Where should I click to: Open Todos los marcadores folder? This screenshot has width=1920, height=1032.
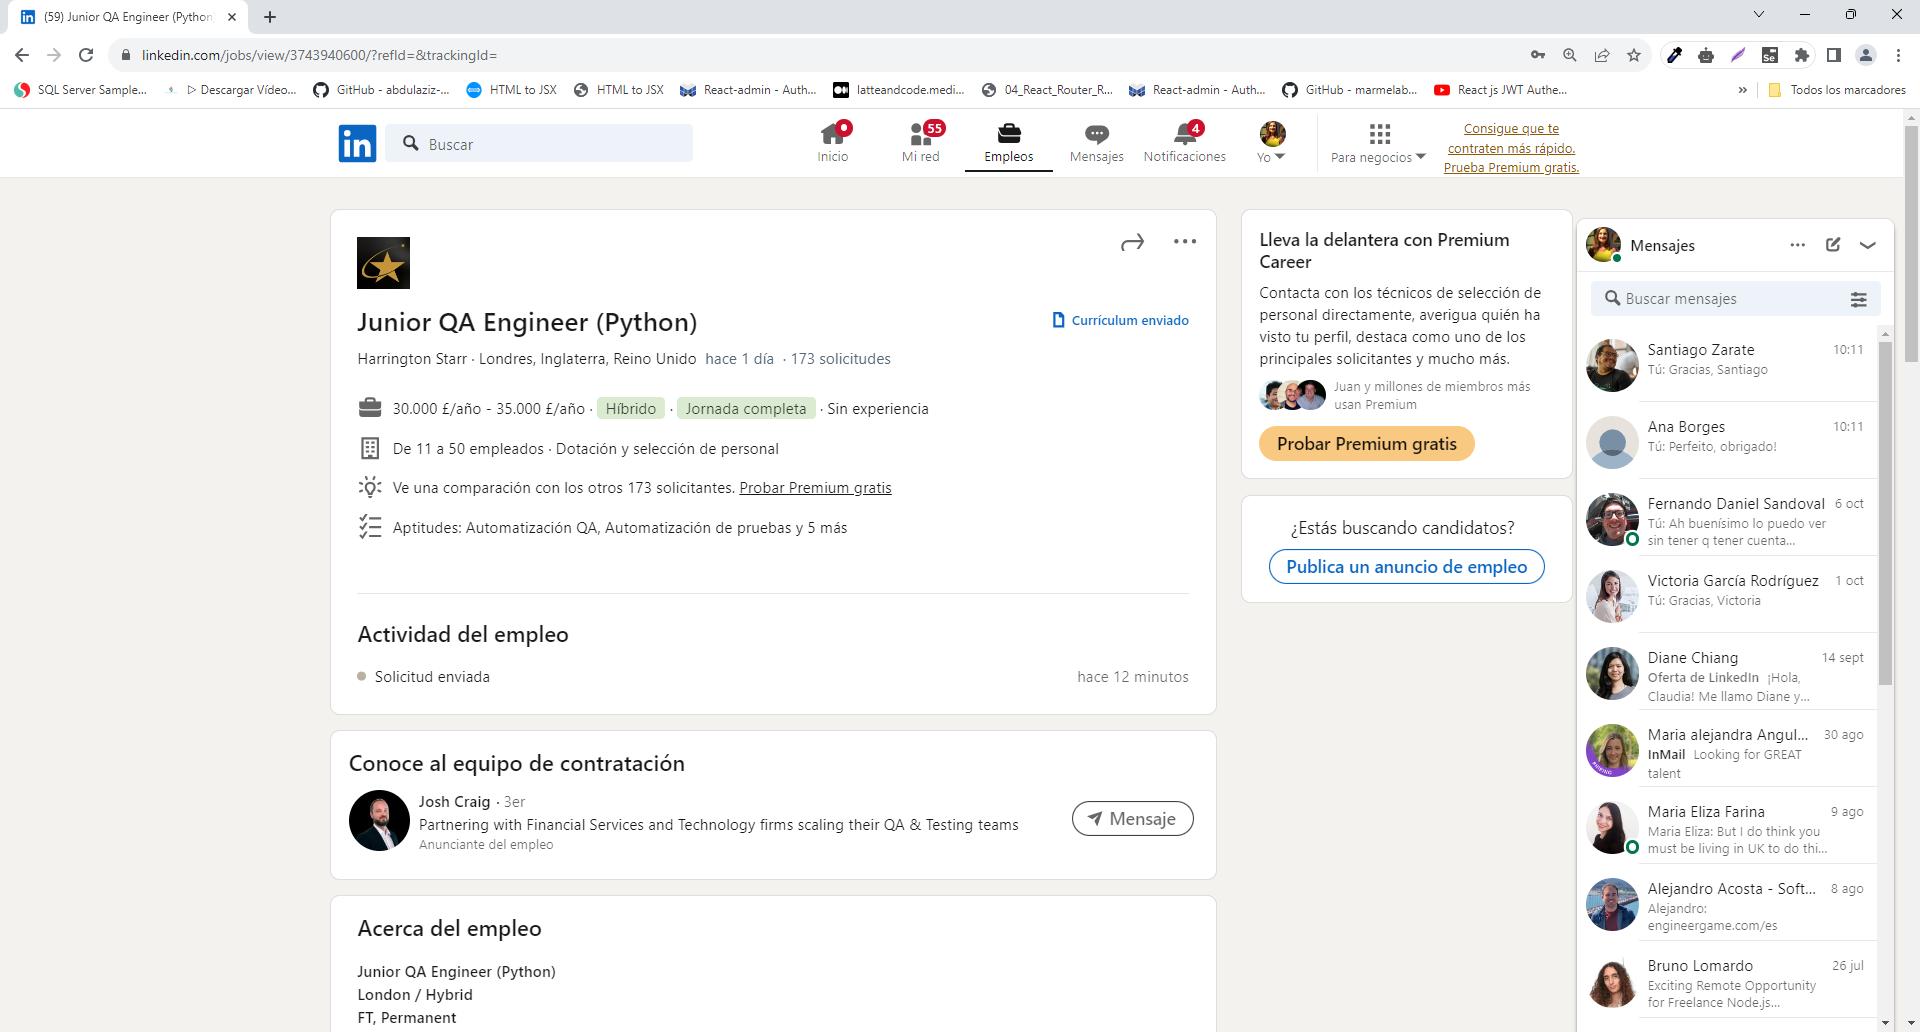pyautogui.click(x=1837, y=90)
